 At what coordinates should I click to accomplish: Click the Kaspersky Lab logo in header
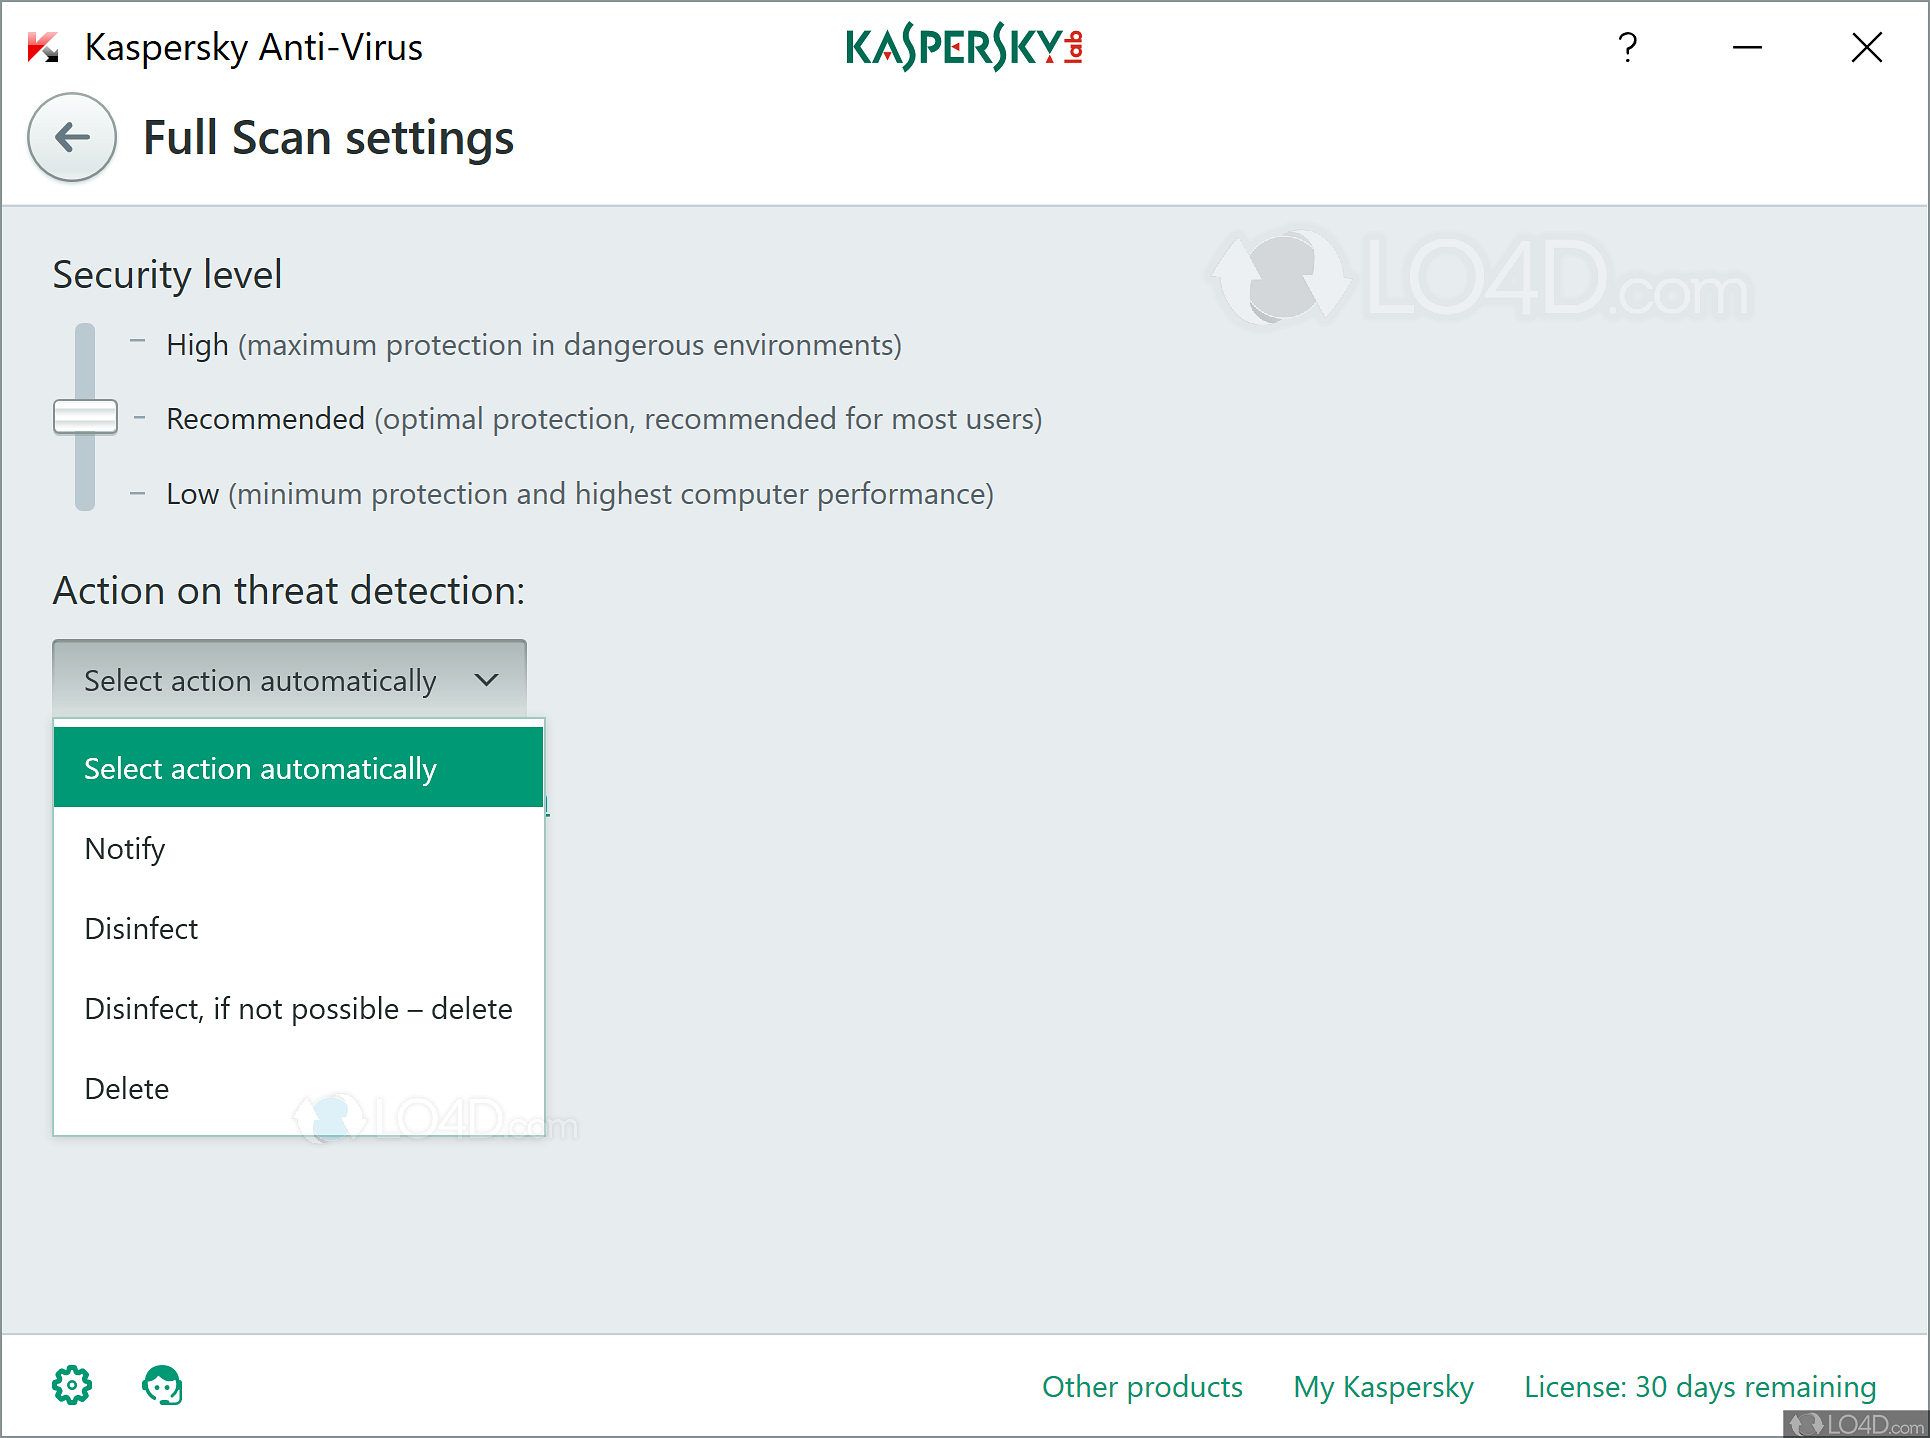pyautogui.click(x=965, y=47)
